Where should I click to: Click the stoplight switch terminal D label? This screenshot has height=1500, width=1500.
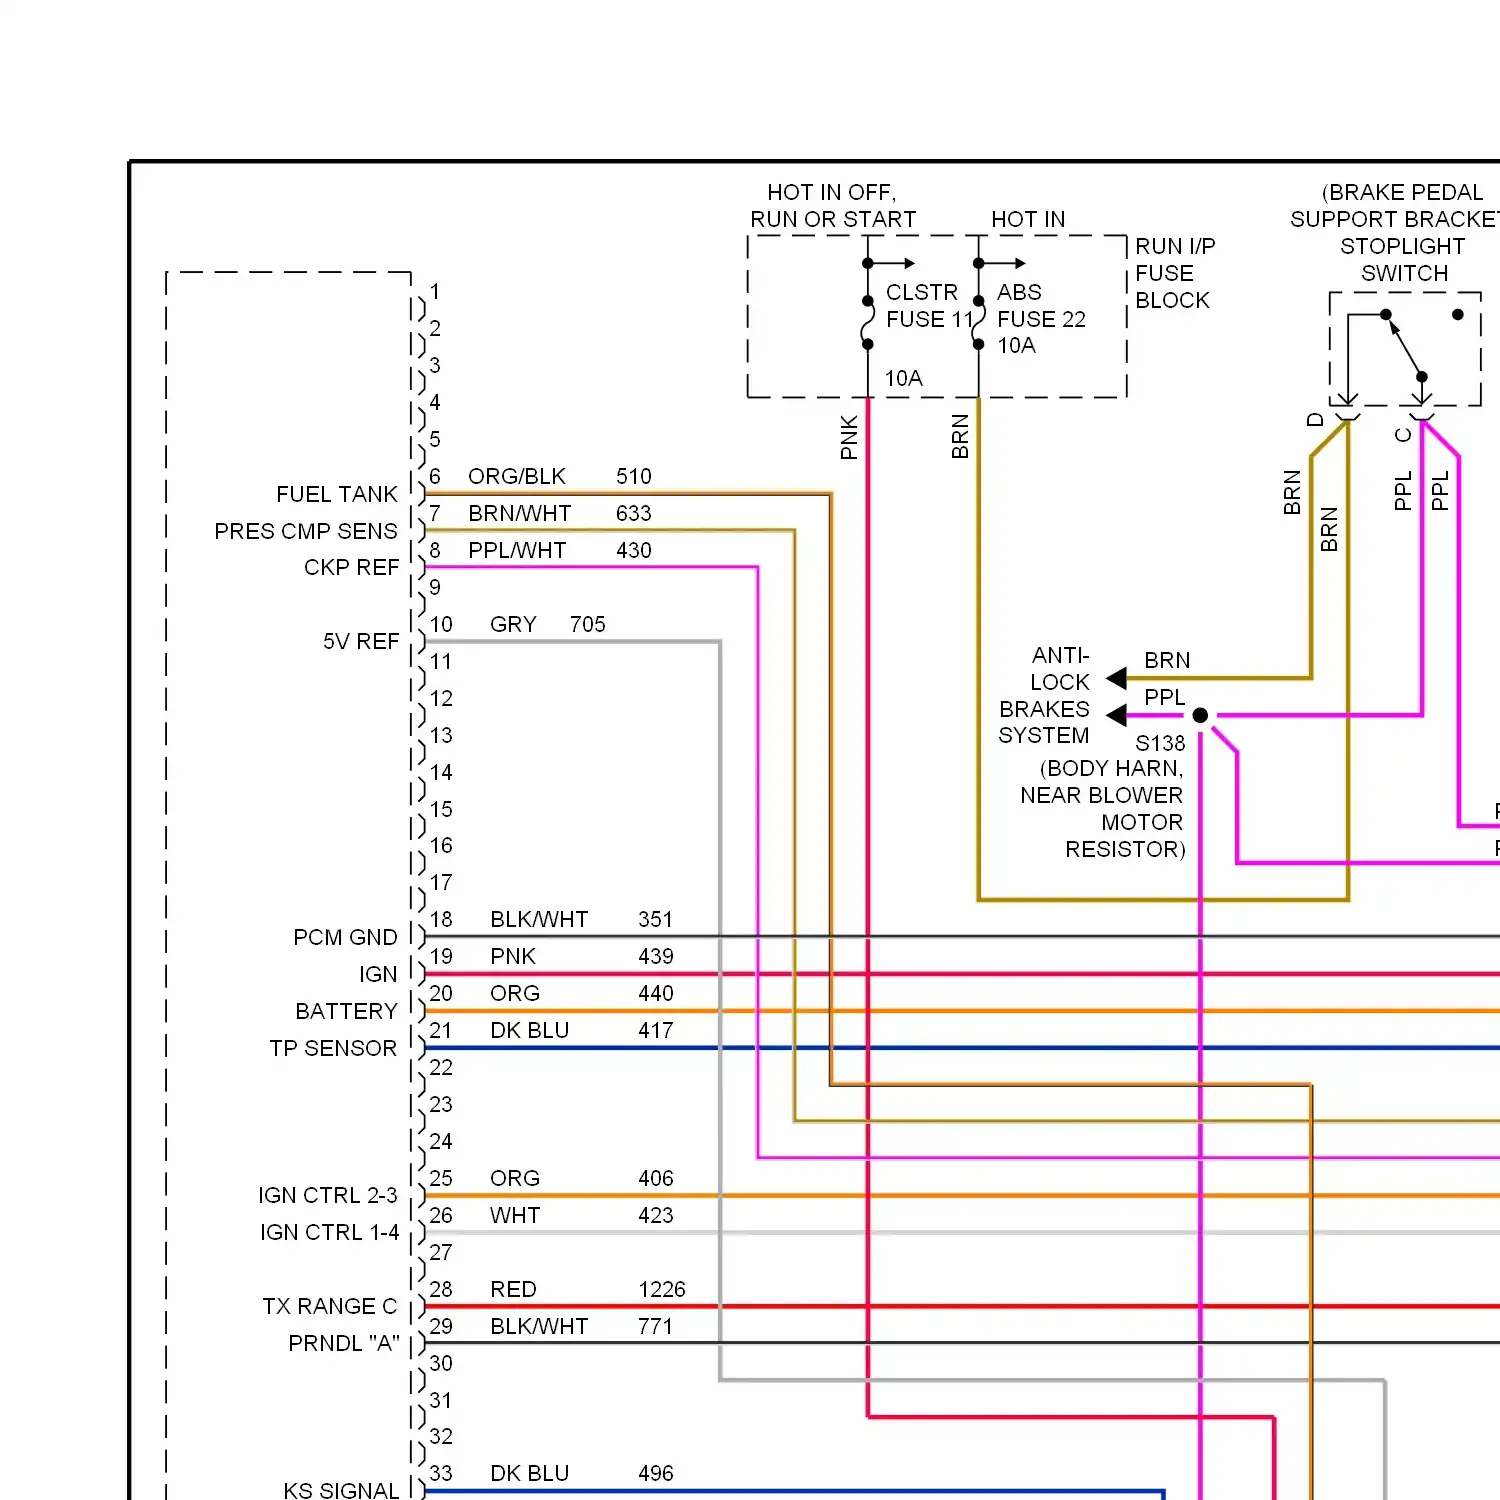tap(1315, 420)
